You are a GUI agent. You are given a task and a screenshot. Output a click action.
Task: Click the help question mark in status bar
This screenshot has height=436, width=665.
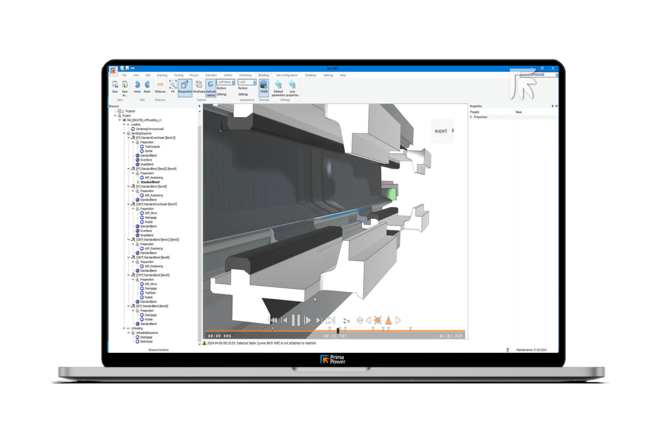(507, 350)
